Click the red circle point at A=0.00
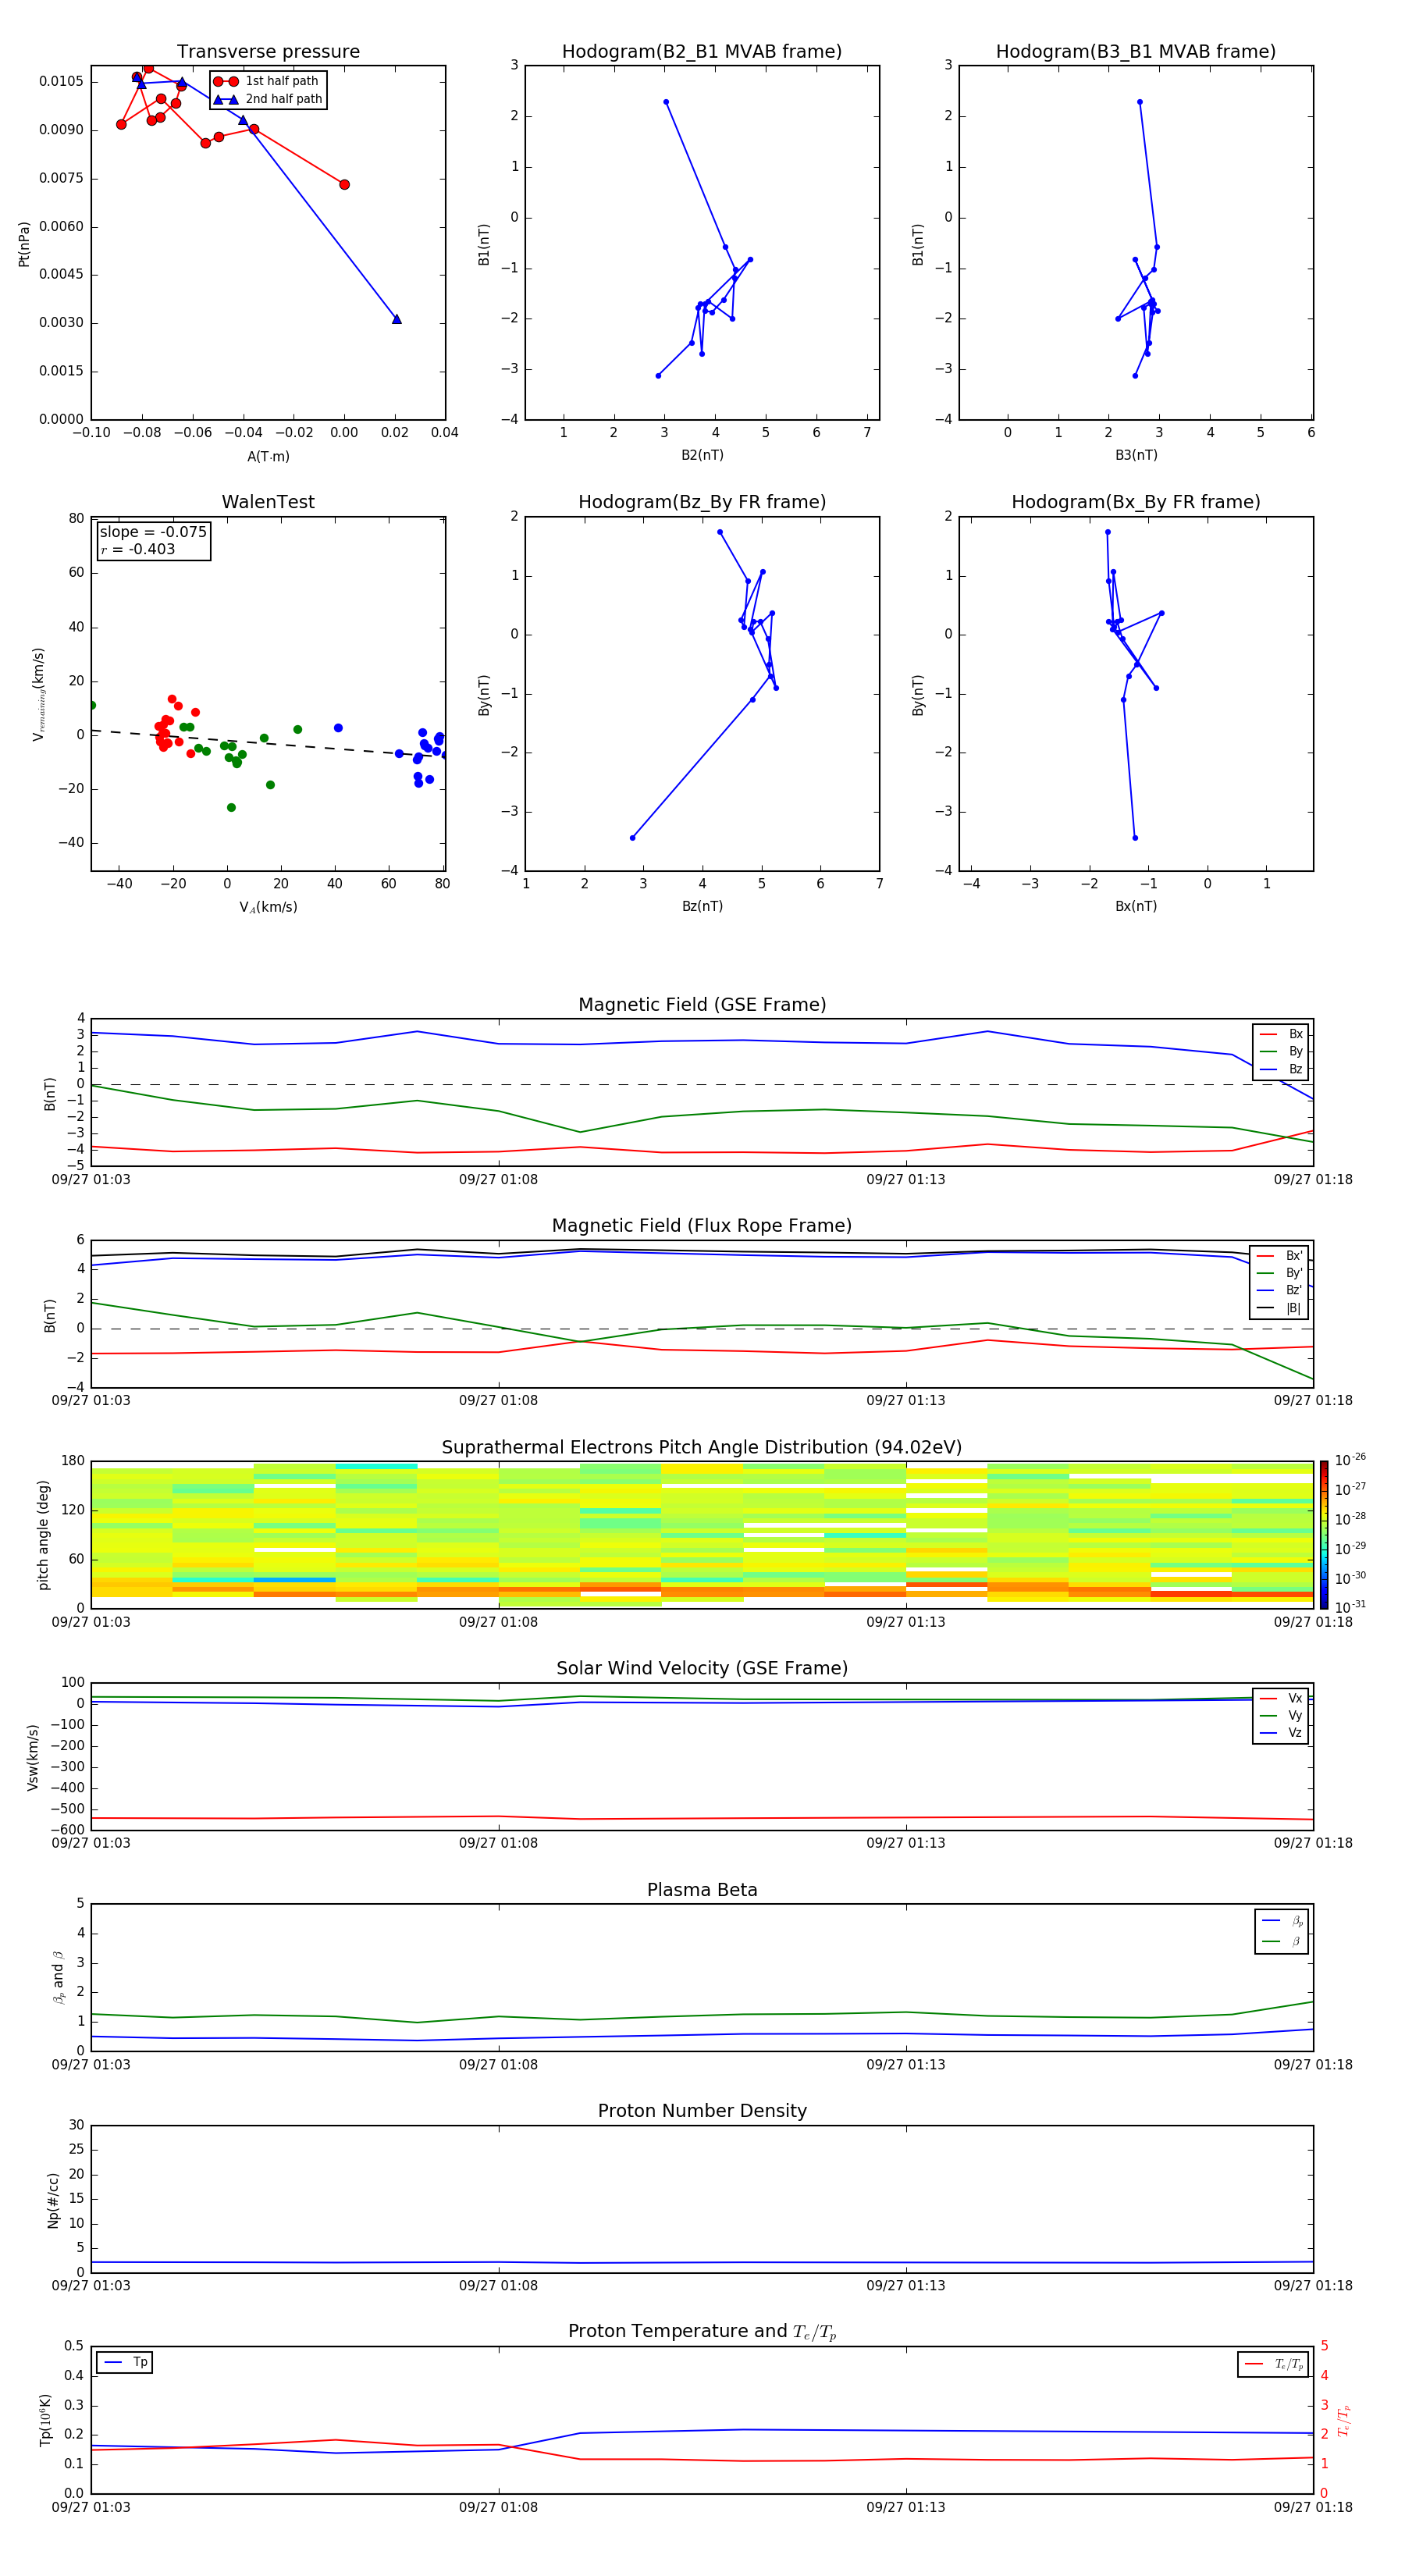This screenshot has width=1405, height=2576. [x=345, y=184]
